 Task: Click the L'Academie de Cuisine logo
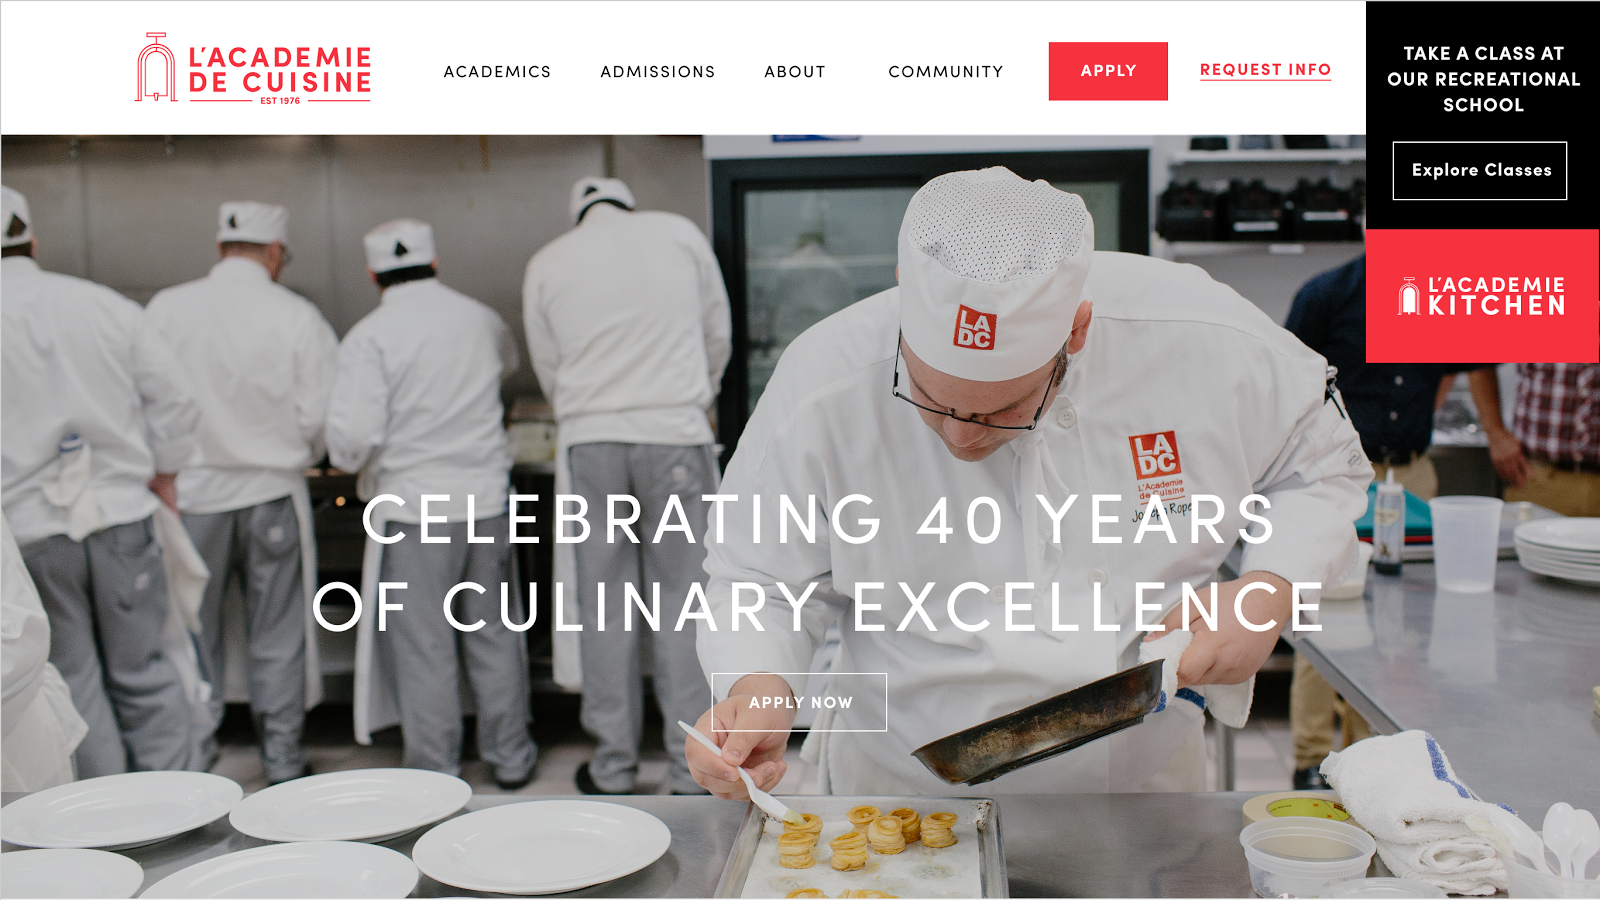click(x=253, y=68)
